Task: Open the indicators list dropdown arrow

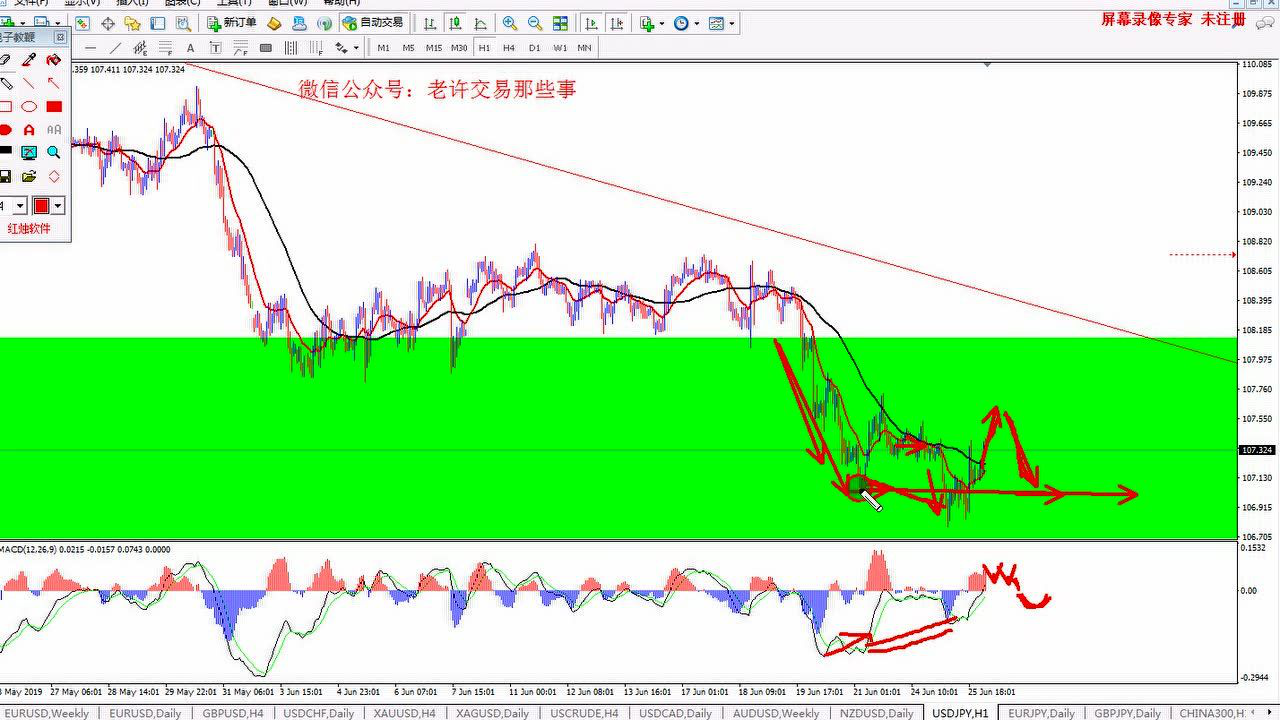Action: 664,23
